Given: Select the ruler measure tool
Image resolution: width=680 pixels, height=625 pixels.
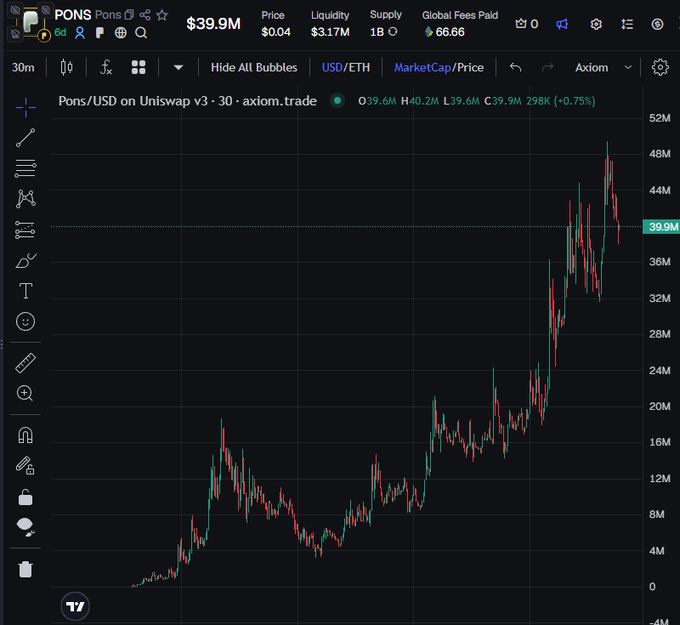Looking at the screenshot, I should click(26, 363).
